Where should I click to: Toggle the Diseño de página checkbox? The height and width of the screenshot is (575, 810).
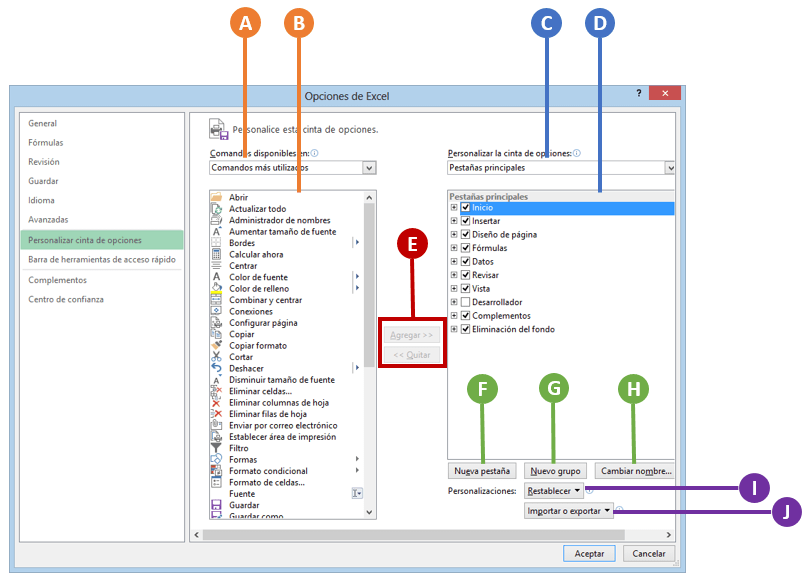tap(465, 234)
